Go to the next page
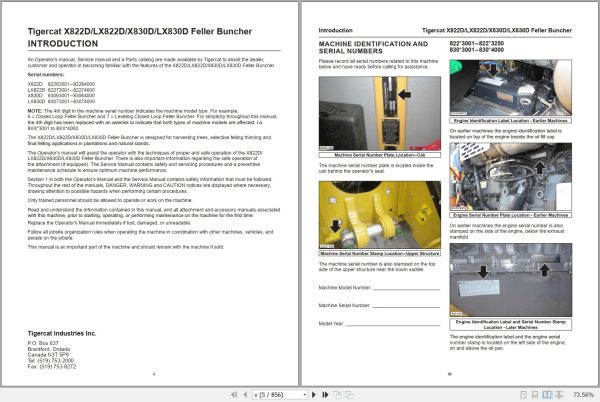Viewport: 600px width, 402px height. click(x=314, y=395)
